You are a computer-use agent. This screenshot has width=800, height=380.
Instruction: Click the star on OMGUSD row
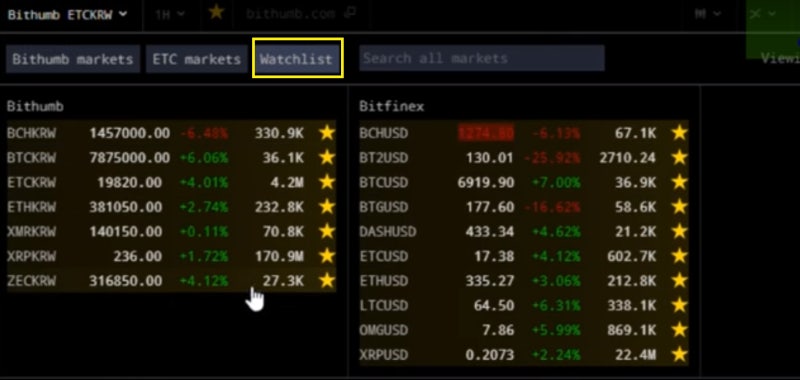[679, 330]
